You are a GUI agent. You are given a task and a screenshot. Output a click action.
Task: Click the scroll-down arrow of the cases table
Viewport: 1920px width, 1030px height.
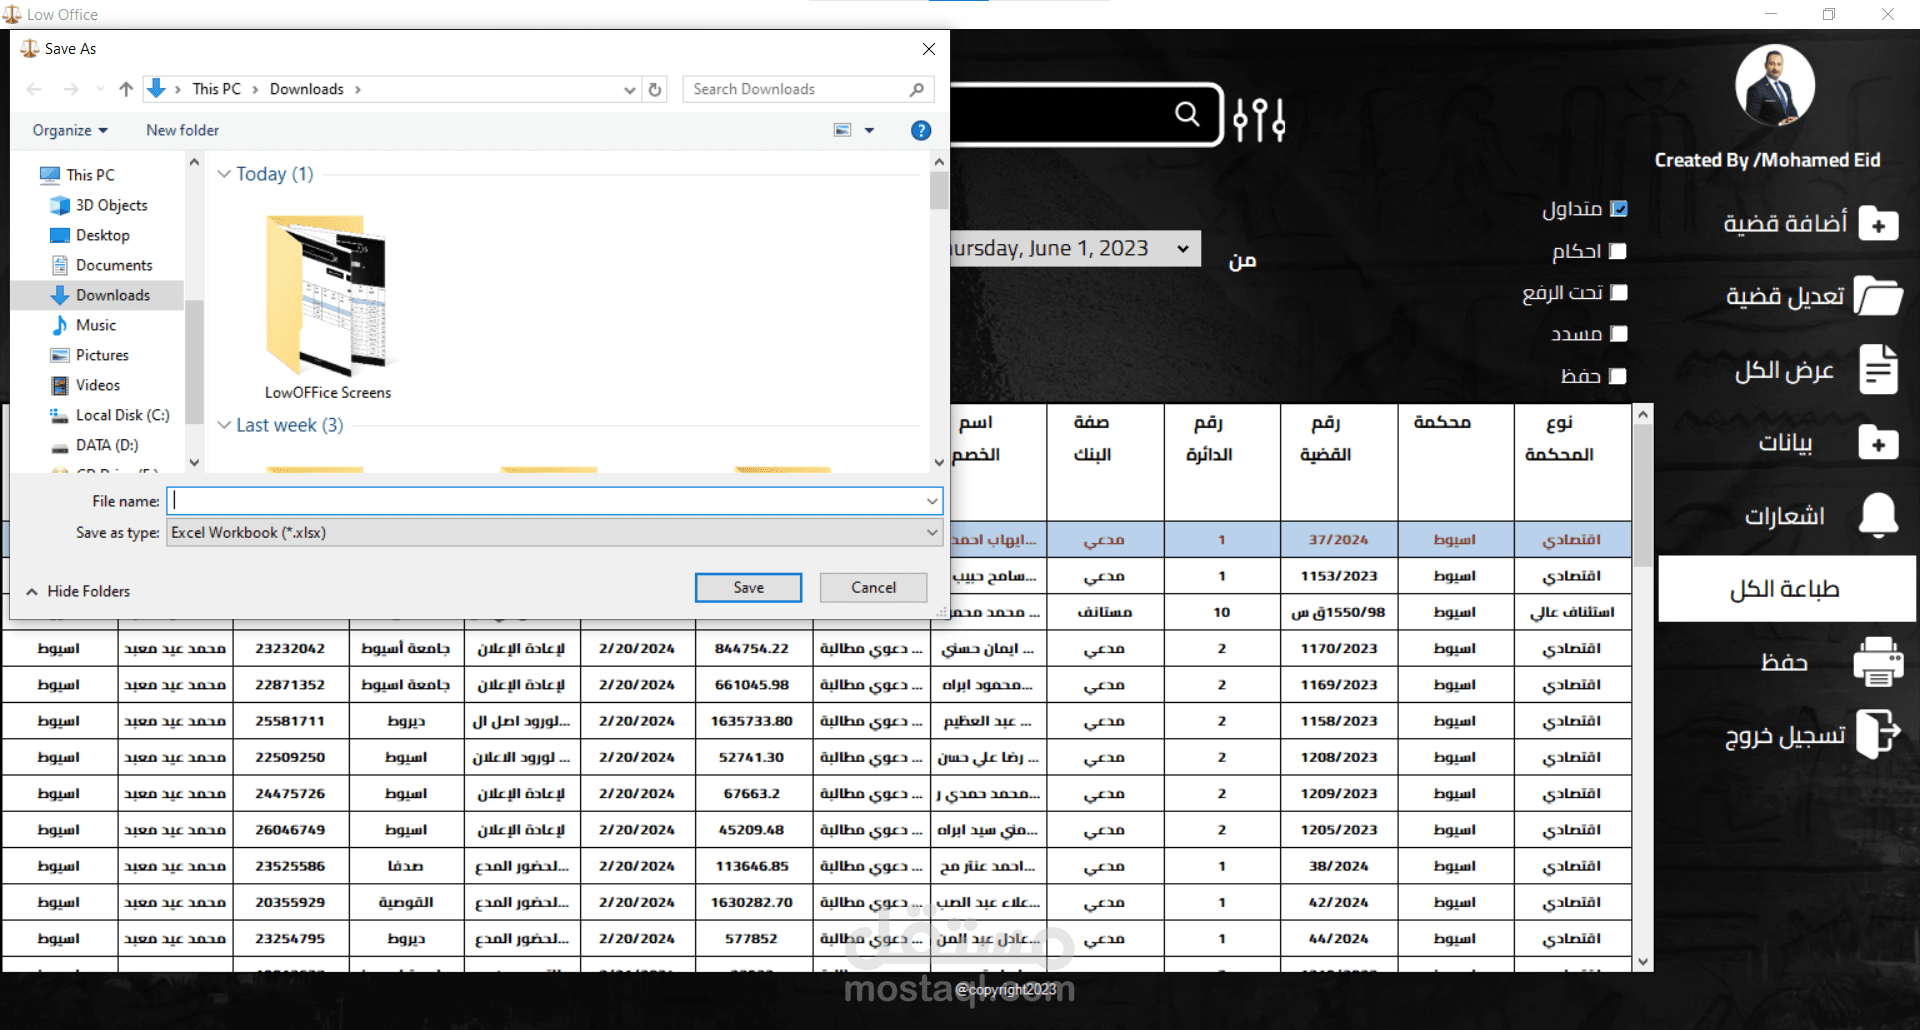1642,962
